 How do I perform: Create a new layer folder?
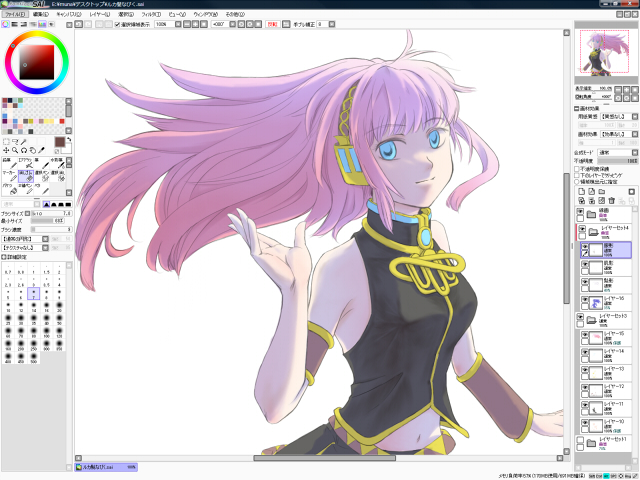602,191
